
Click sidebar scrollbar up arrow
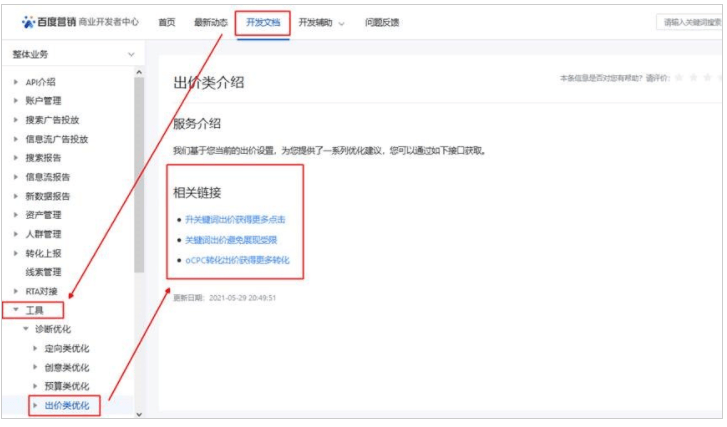(139, 72)
